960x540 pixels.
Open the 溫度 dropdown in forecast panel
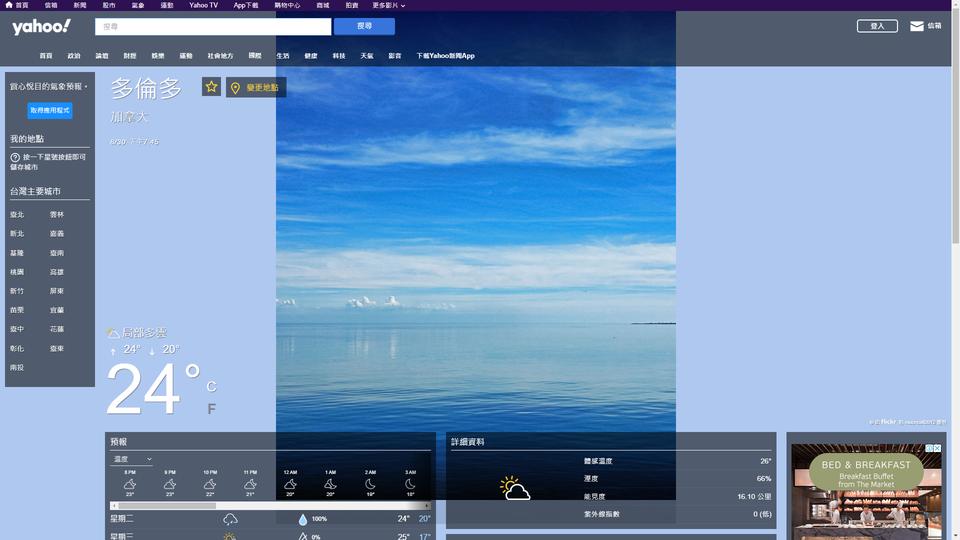[x=132, y=459]
